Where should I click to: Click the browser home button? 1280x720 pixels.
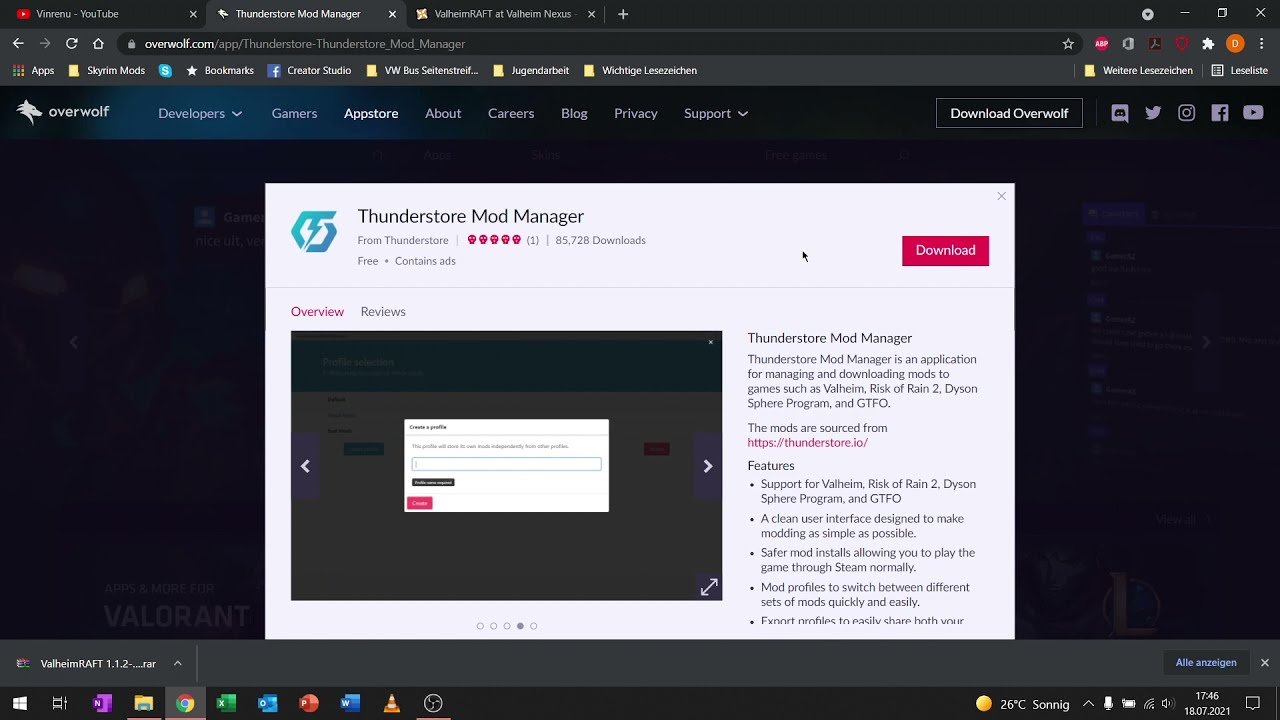[98, 44]
